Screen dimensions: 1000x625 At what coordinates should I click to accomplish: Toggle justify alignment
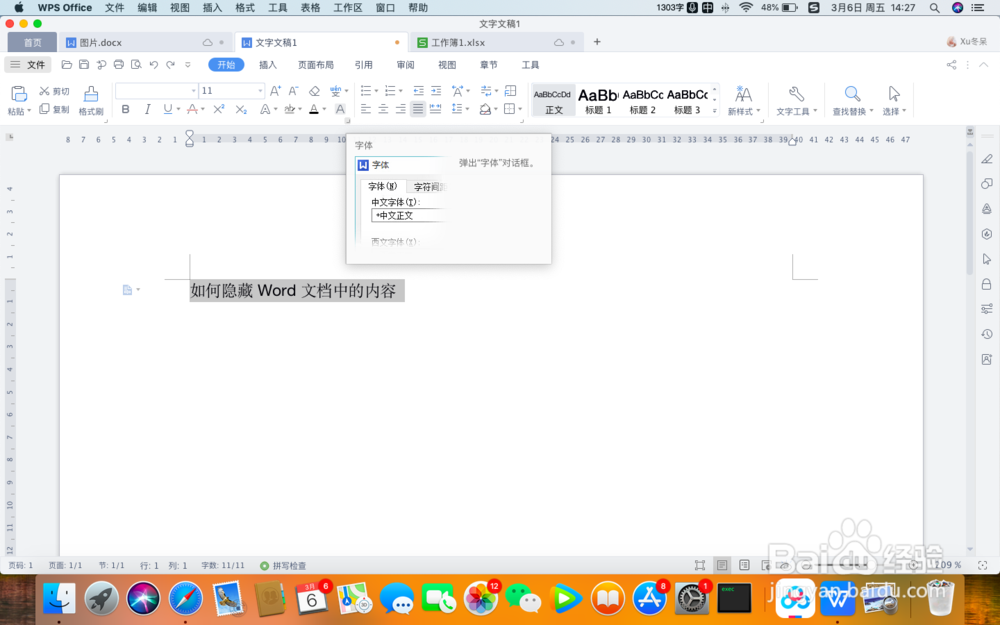pos(418,109)
